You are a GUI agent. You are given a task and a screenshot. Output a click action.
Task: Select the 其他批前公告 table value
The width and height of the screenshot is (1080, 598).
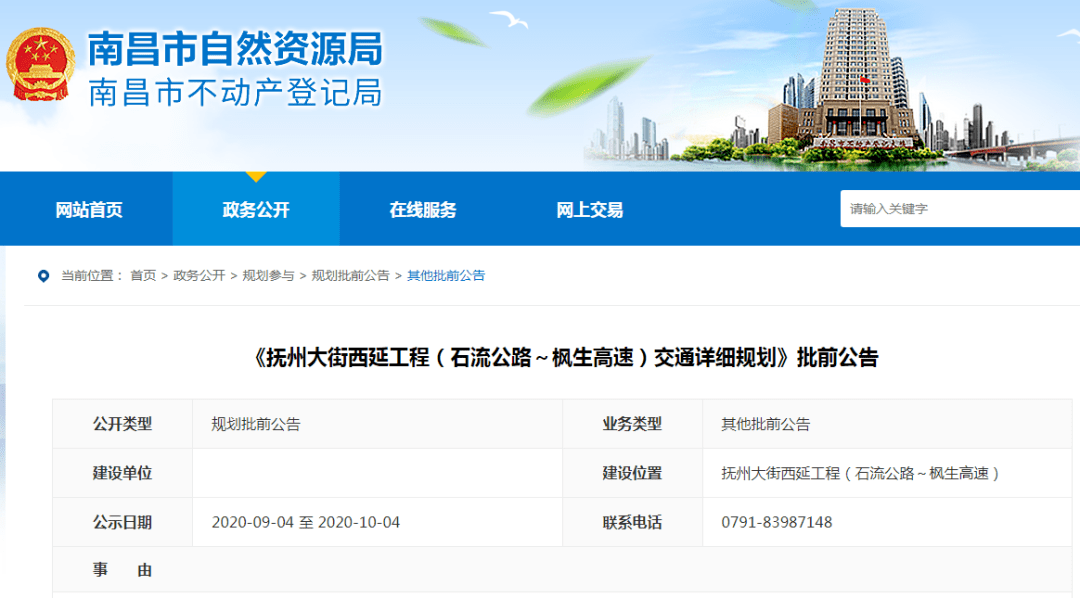[765, 424]
